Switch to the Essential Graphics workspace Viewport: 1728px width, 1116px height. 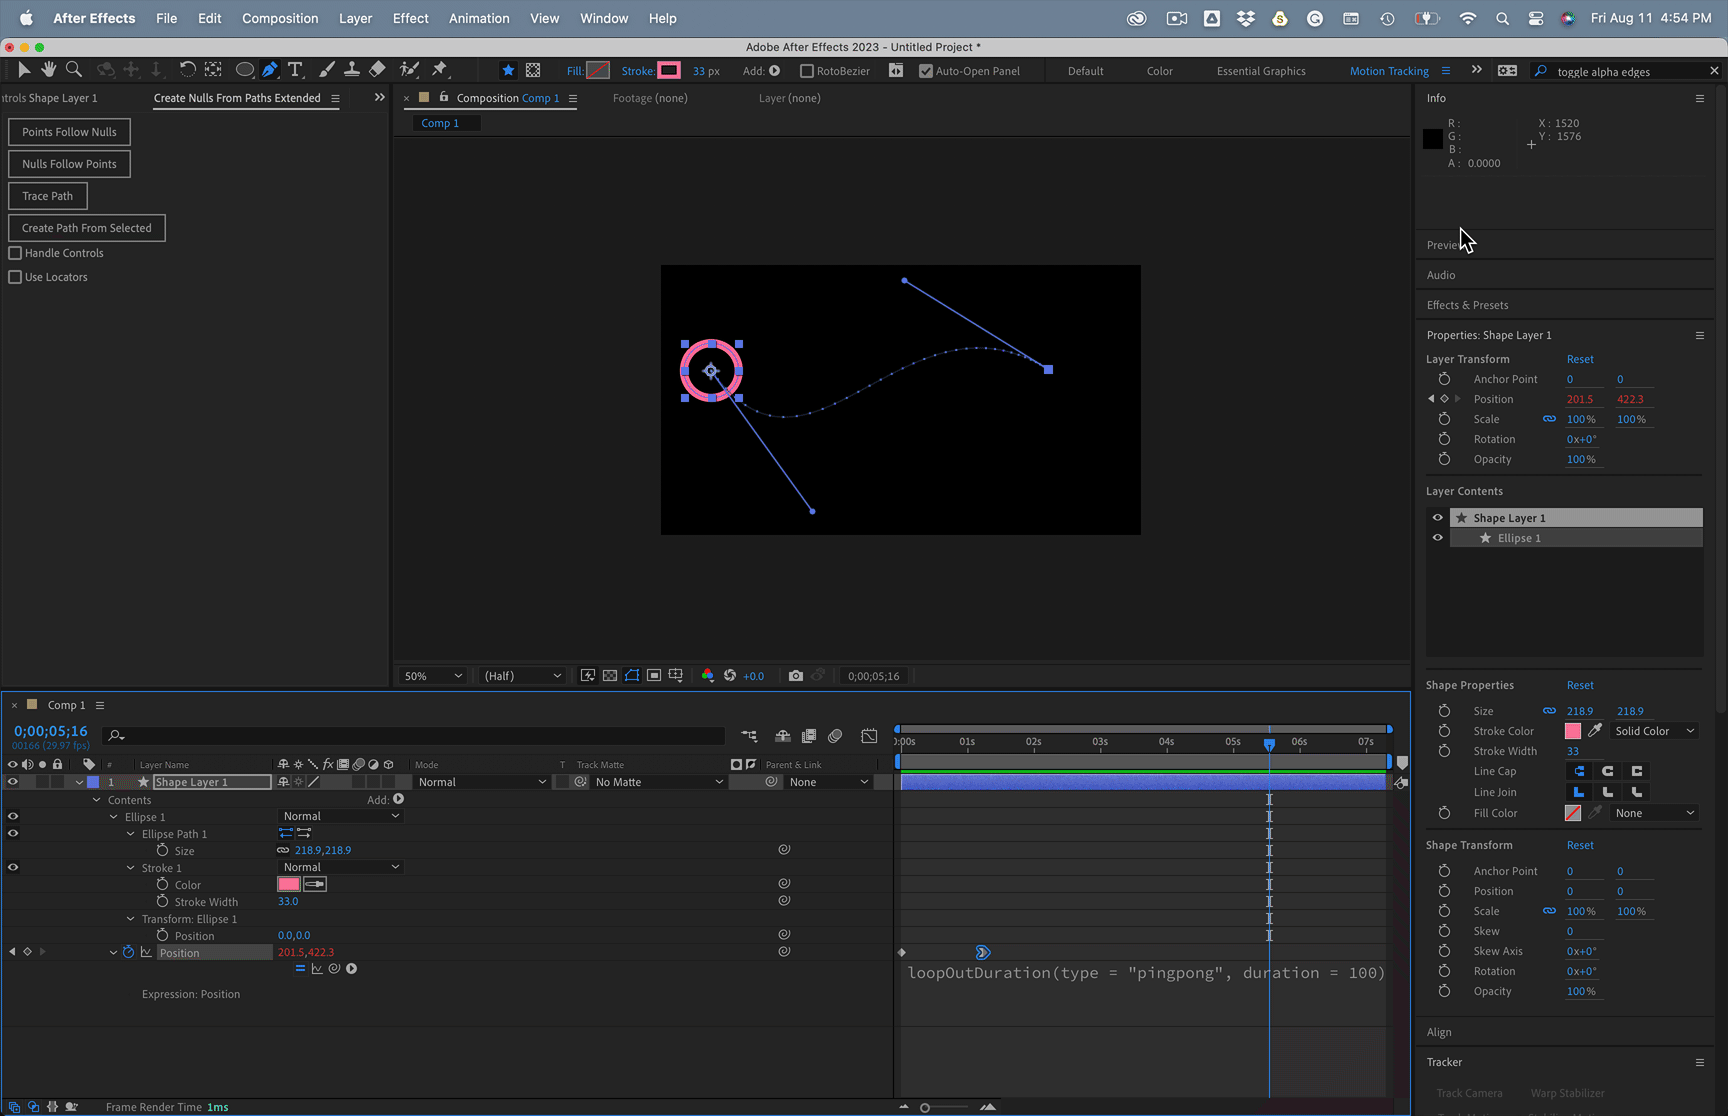coord(1261,71)
